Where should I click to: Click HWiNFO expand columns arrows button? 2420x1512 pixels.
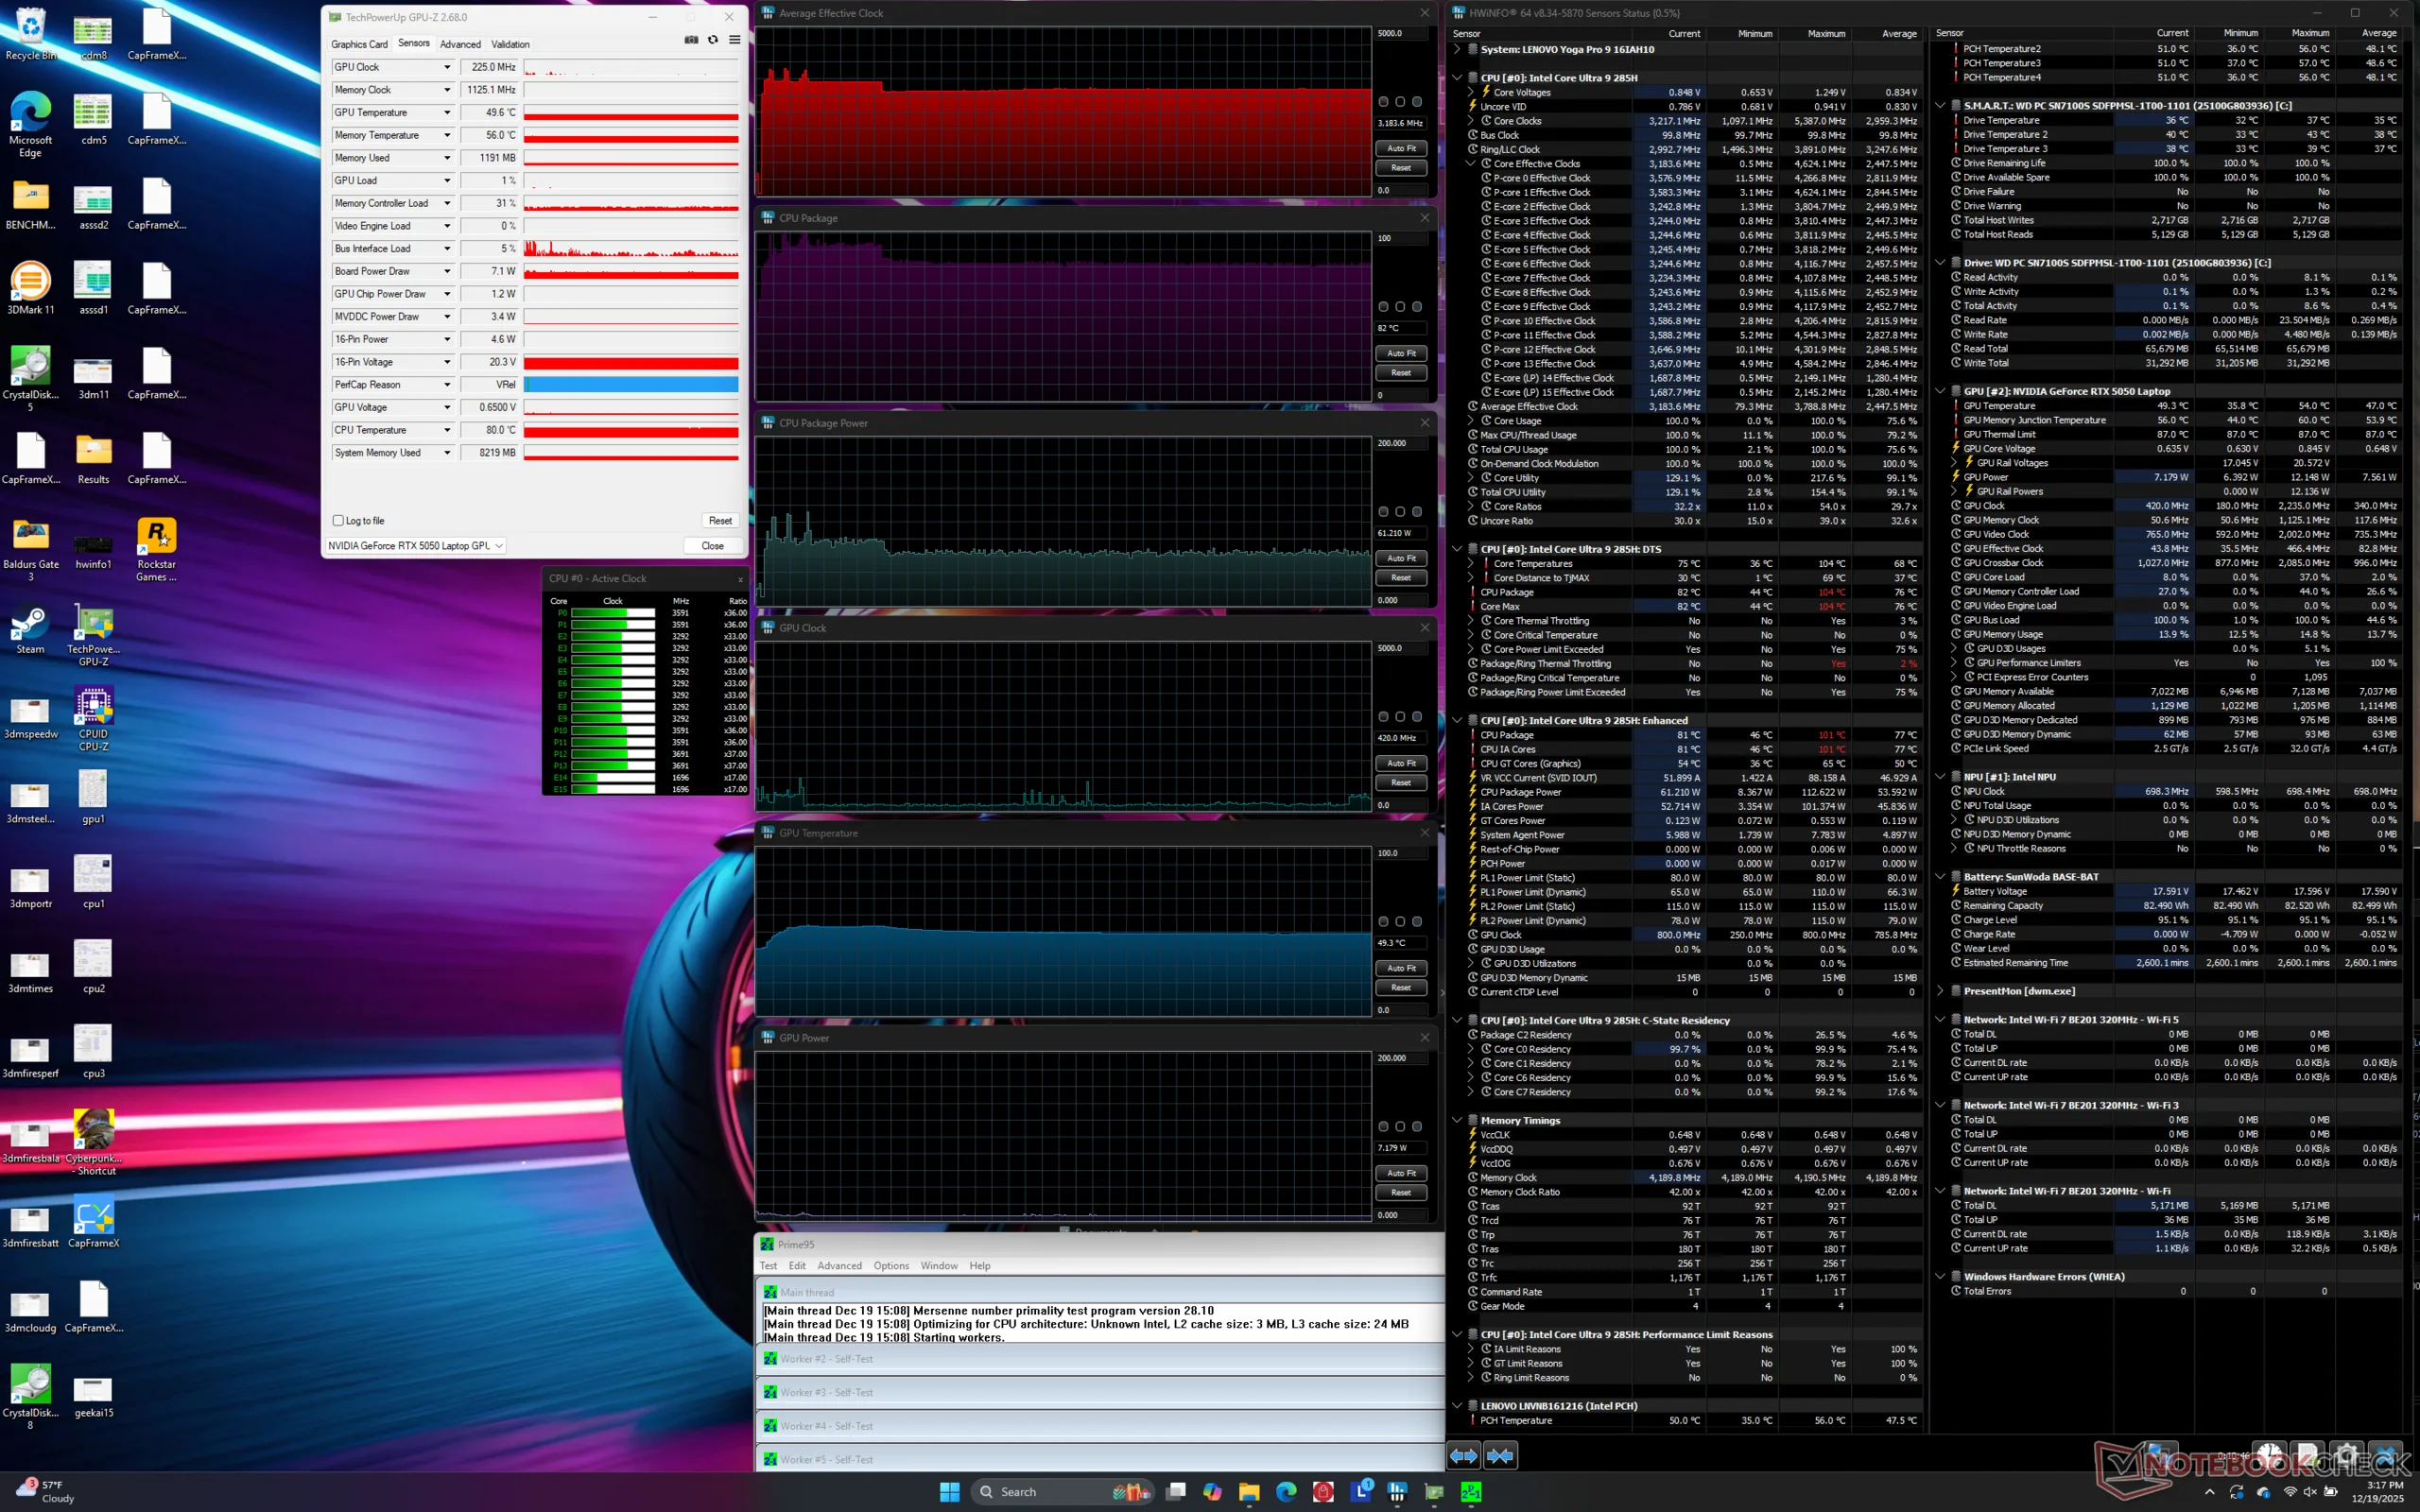(x=1464, y=1456)
